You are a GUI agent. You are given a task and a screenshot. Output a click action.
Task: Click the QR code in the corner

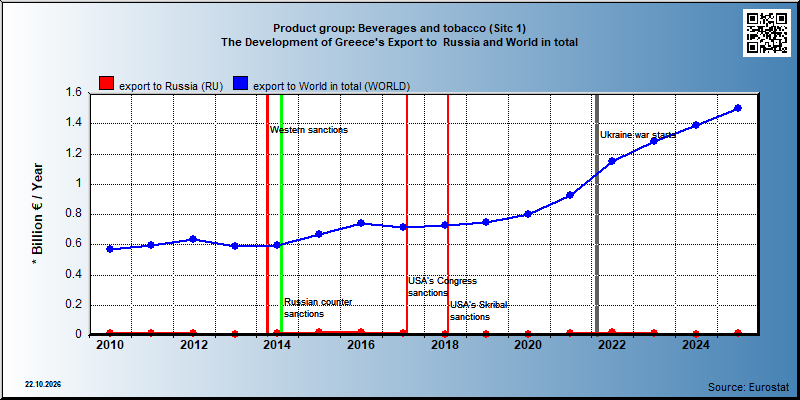766,33
